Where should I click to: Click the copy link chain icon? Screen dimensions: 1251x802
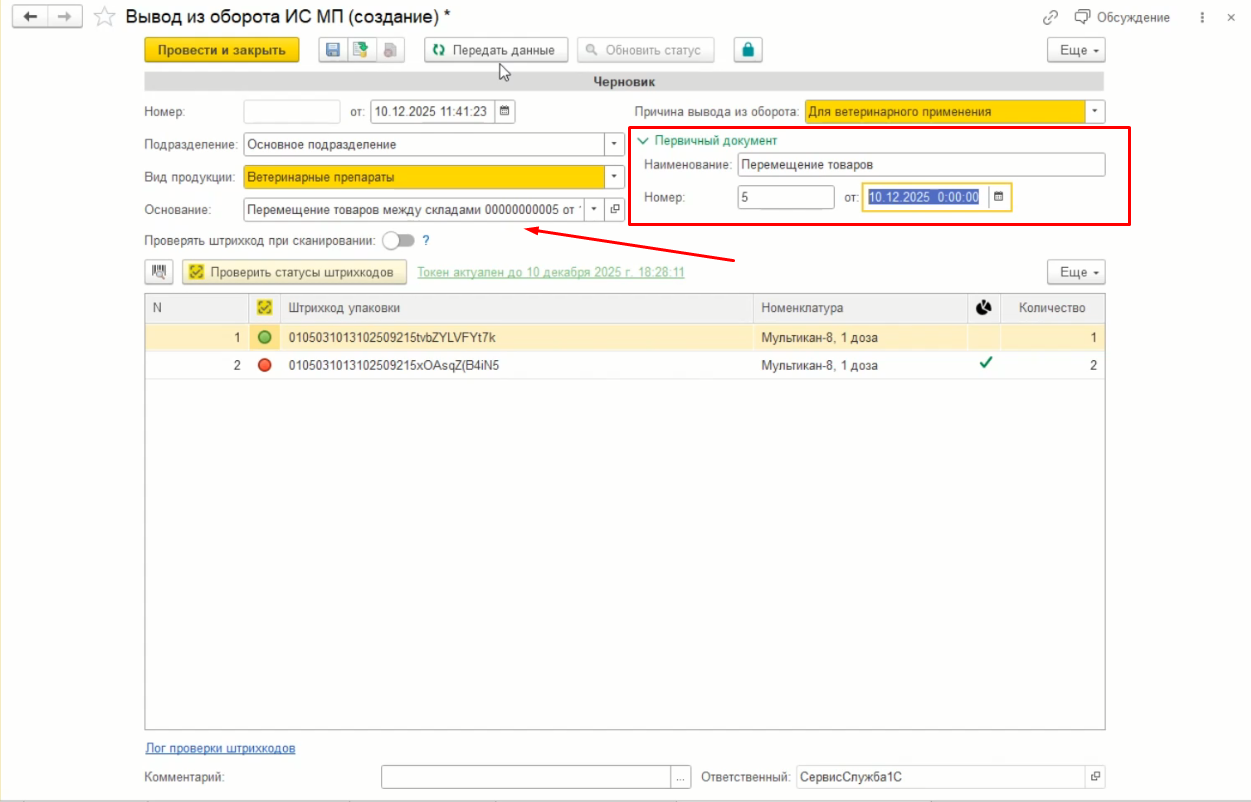(x=1050, y=17)
